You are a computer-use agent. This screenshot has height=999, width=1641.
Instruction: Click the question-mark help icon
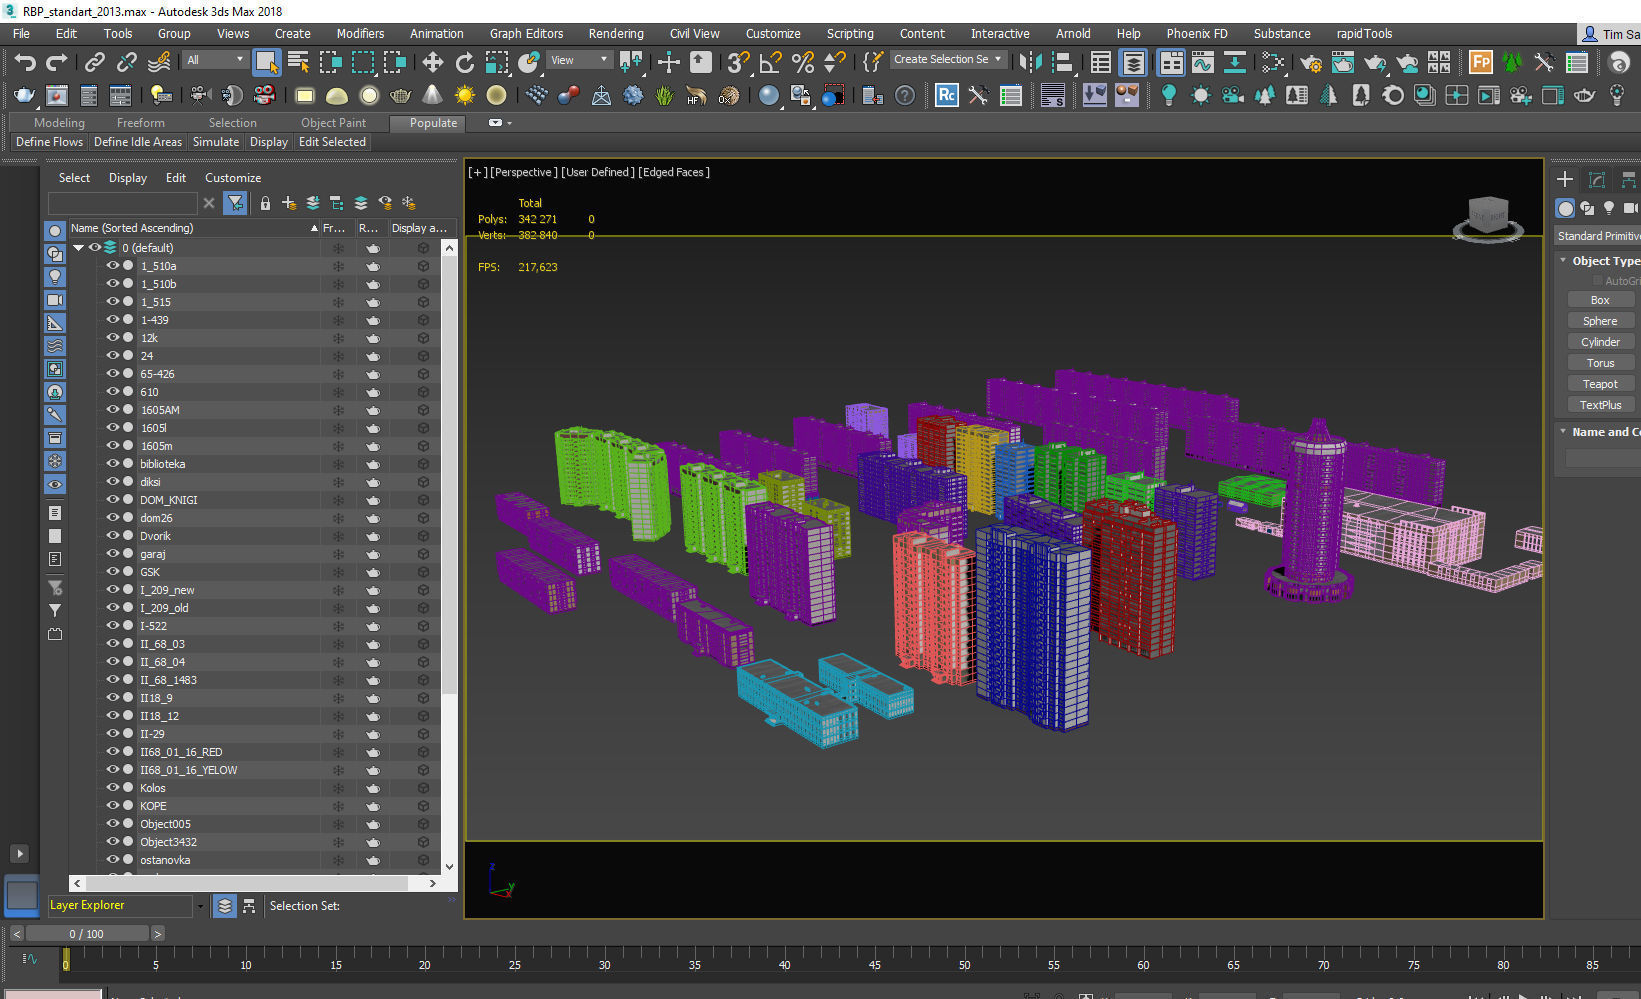point(905,95)
